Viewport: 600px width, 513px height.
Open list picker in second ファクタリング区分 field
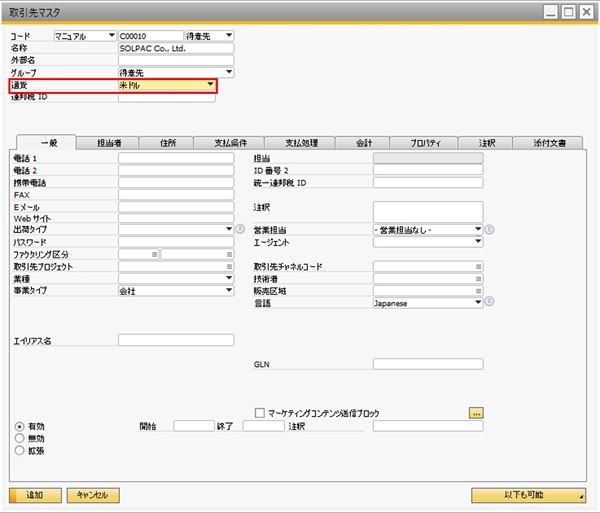click(229, 254)
